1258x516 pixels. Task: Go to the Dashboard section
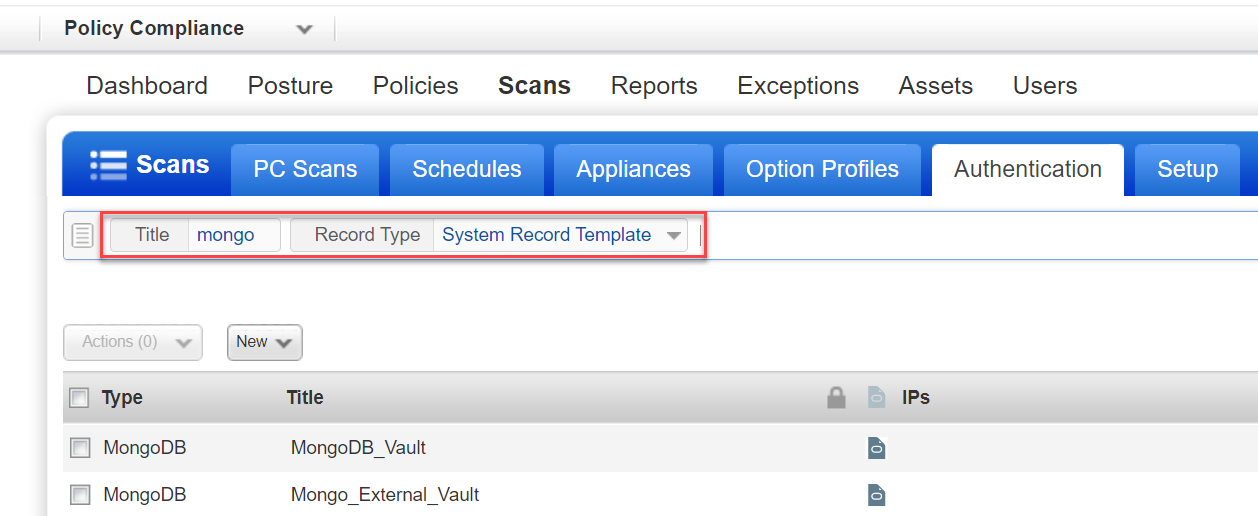(x=147, y=86)
